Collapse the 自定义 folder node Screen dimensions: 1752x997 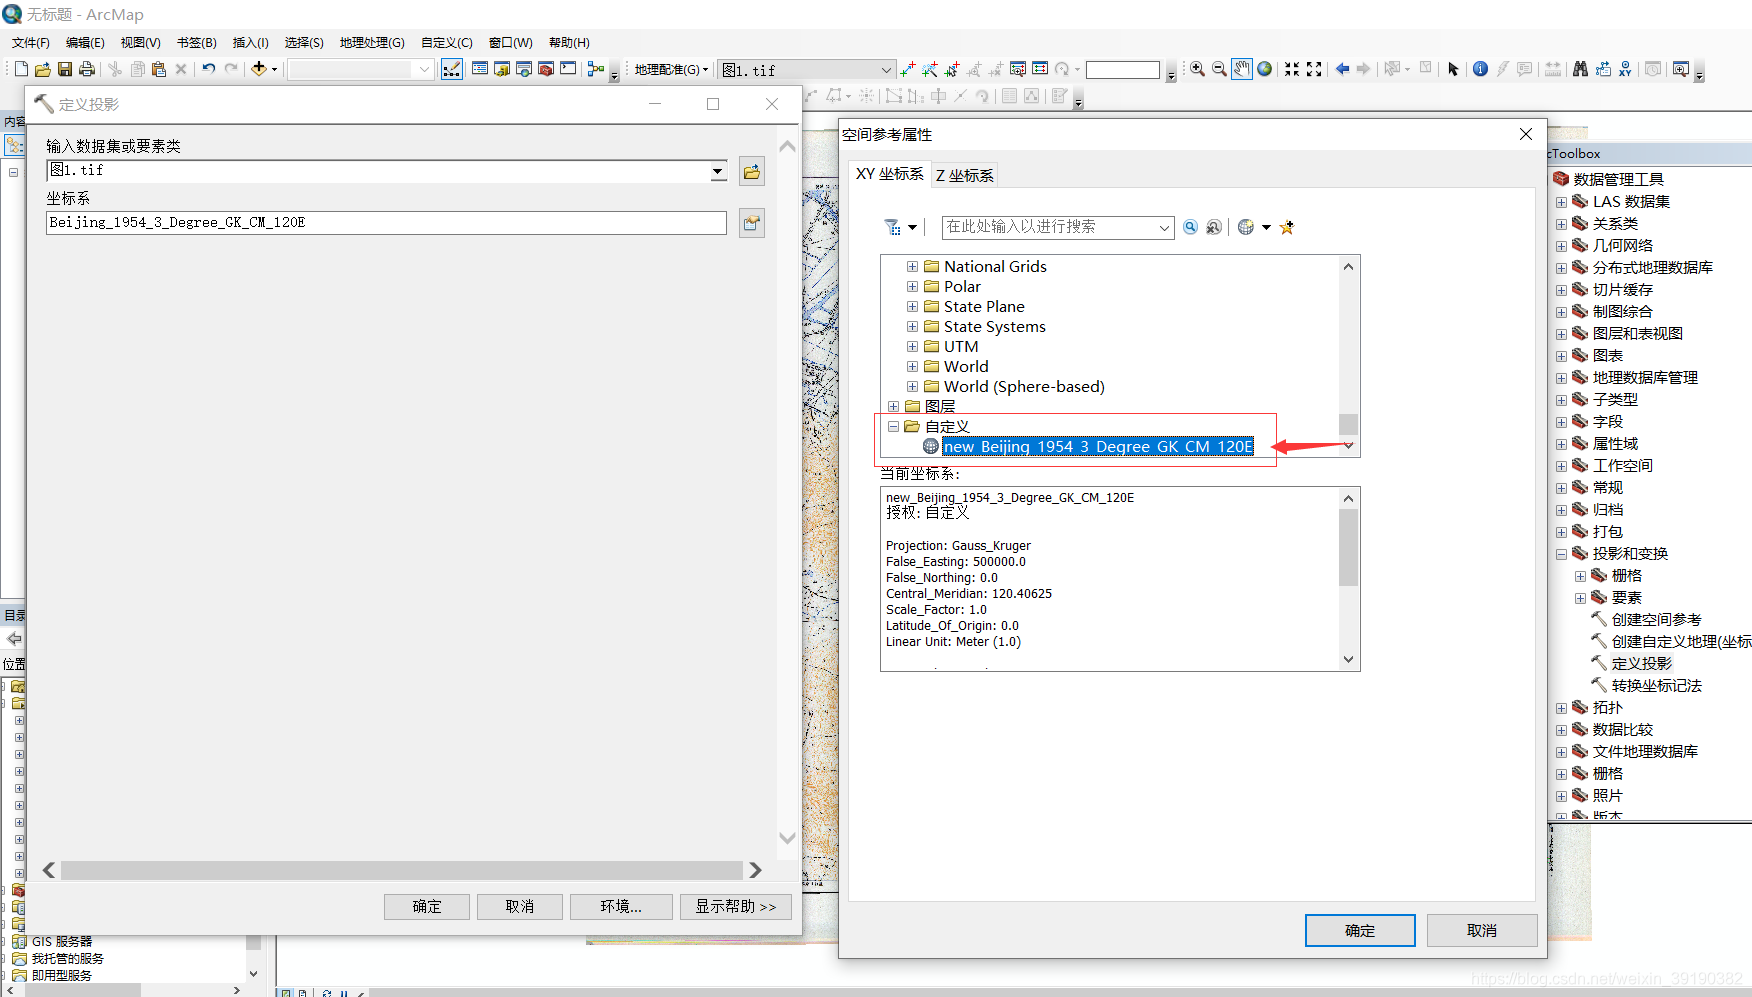(893, 426)
